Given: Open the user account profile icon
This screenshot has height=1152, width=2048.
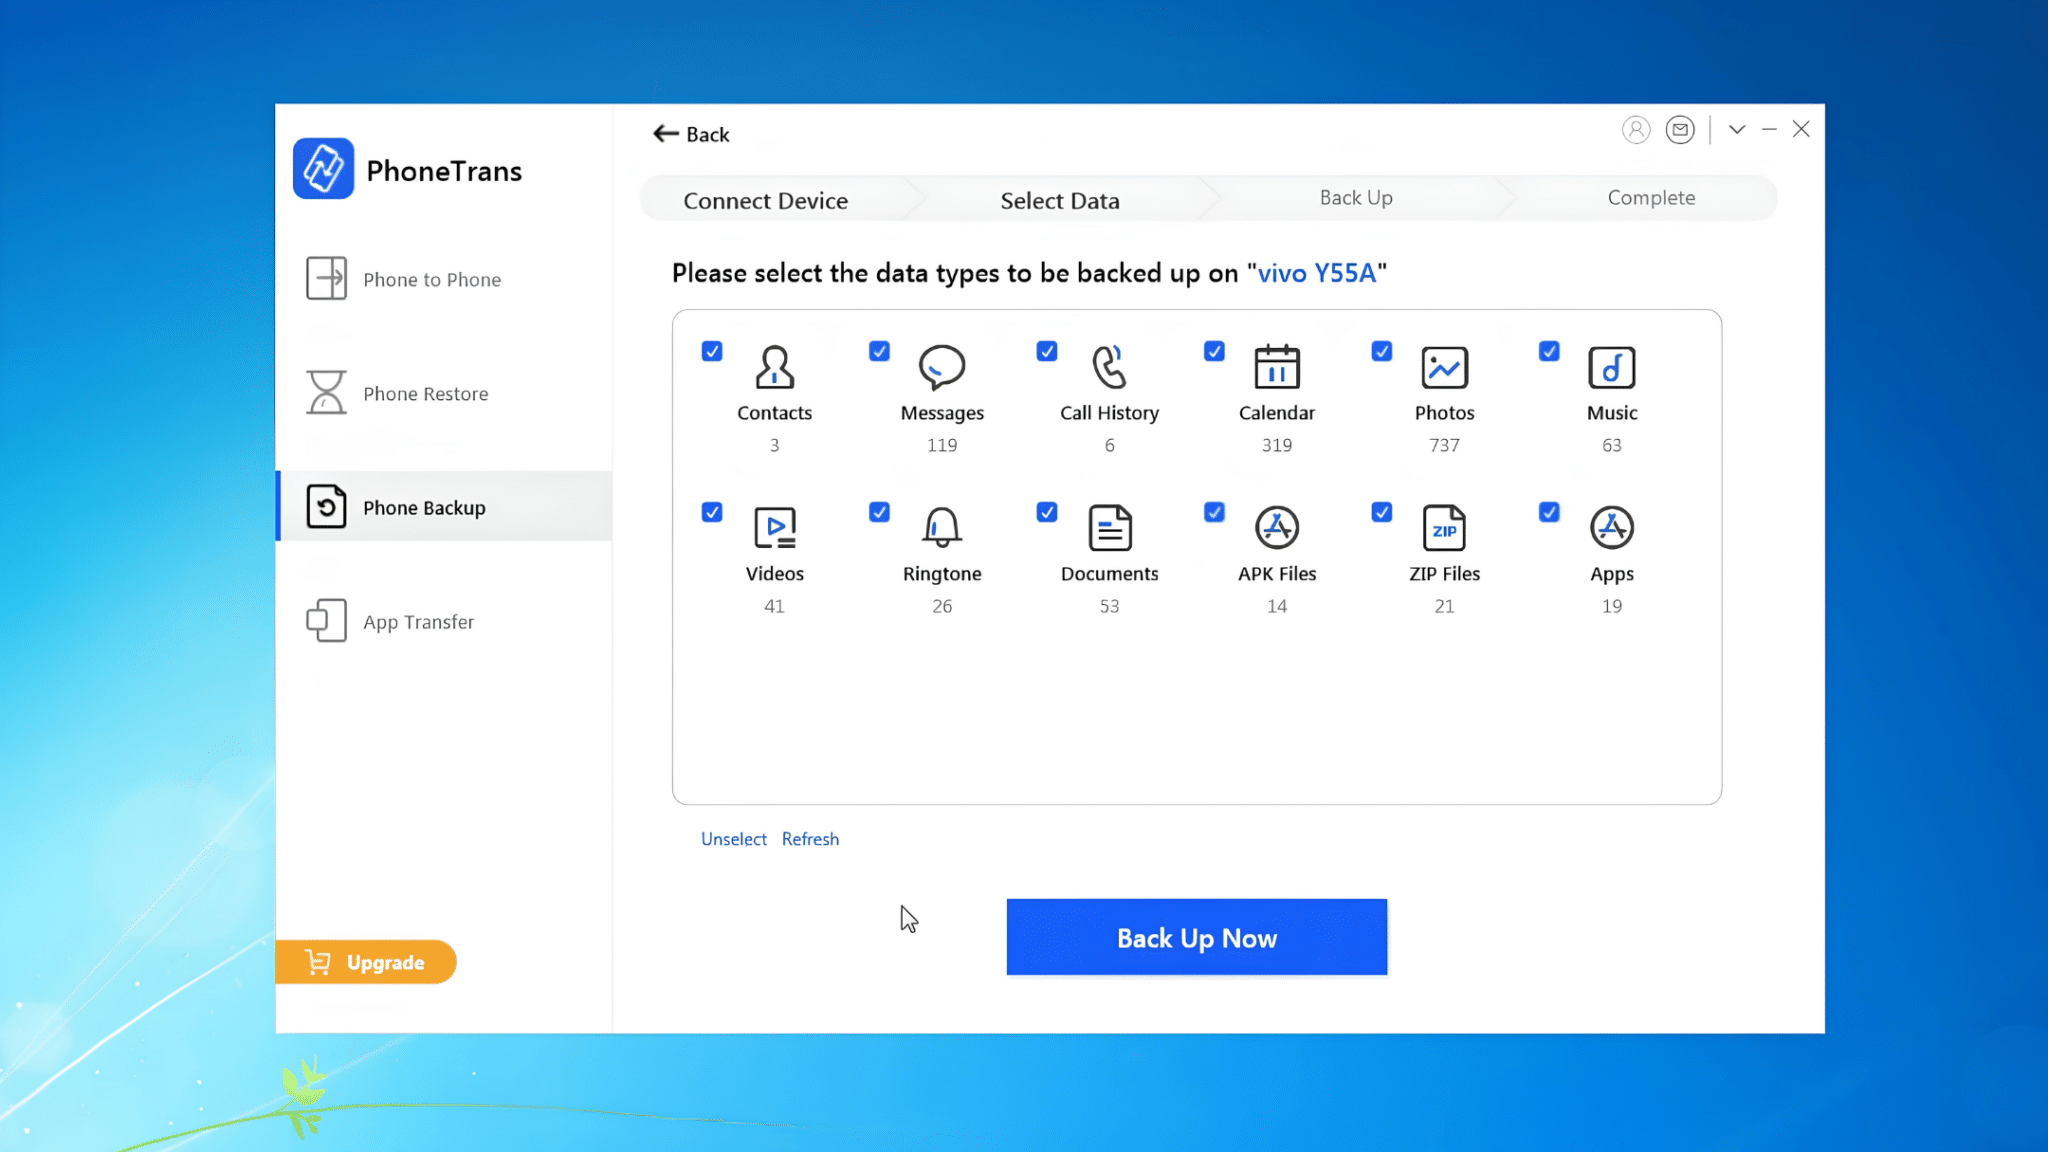Looking at the screenshot, I should pyautogui.click(x=1636, y=130).
